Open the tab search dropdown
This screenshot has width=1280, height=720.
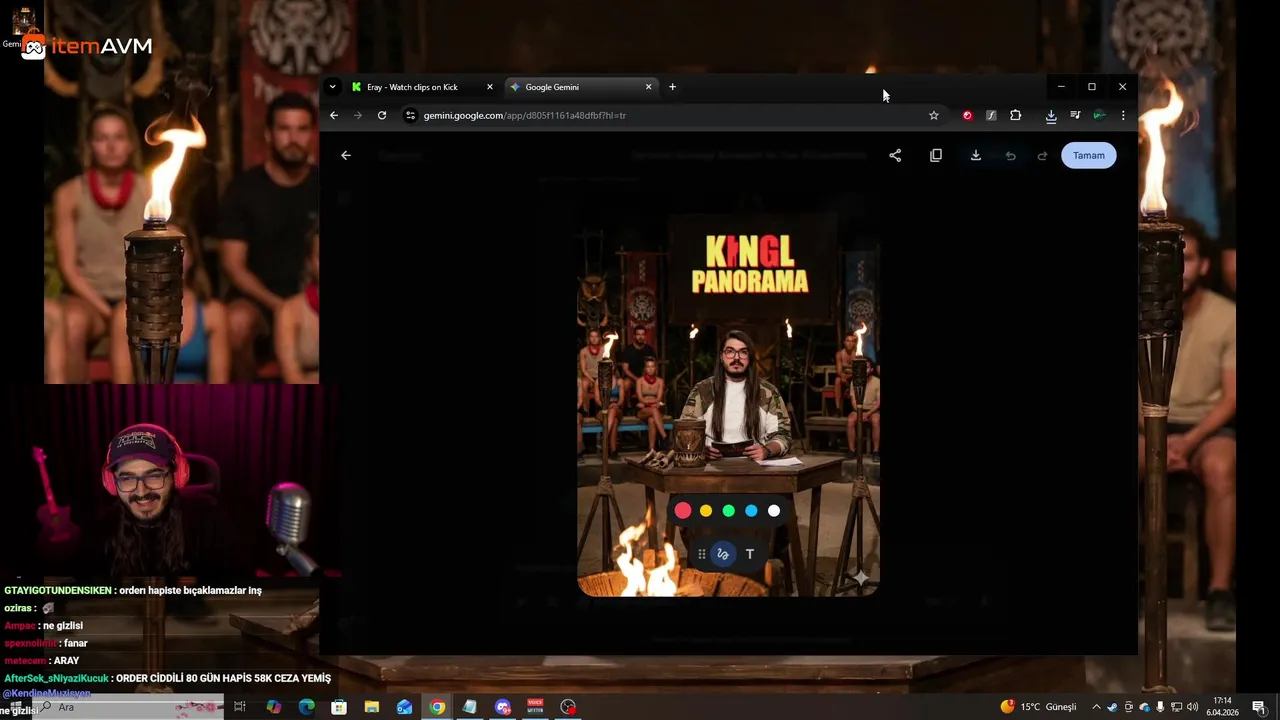[333, 87]
